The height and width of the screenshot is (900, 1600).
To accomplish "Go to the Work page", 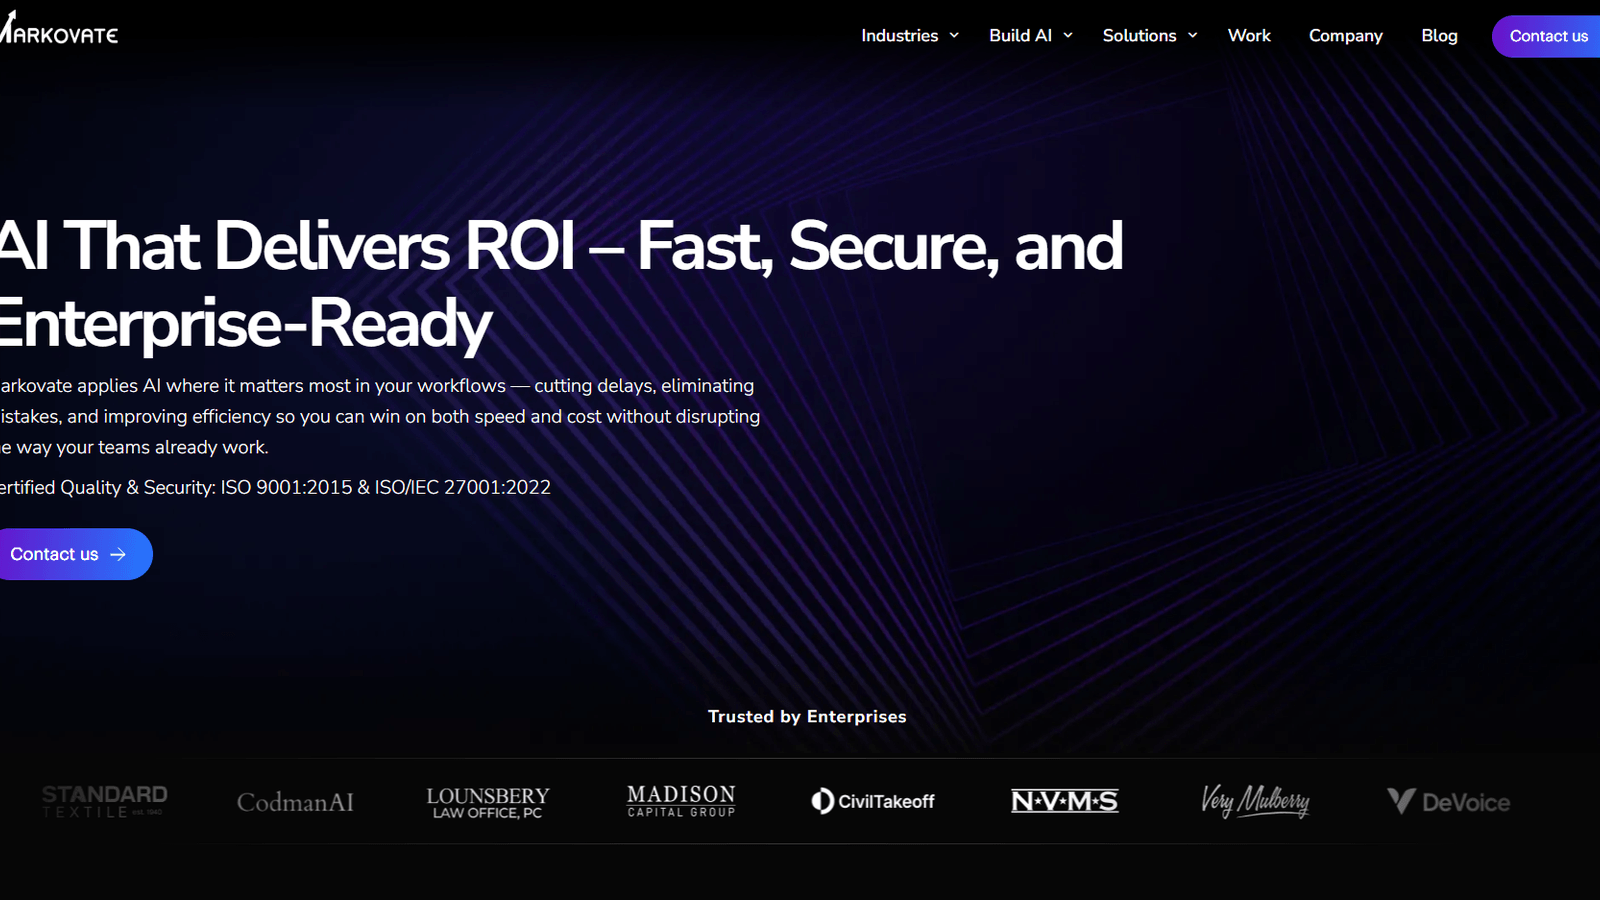I will pyautogui.click(x=1249, y=35).
